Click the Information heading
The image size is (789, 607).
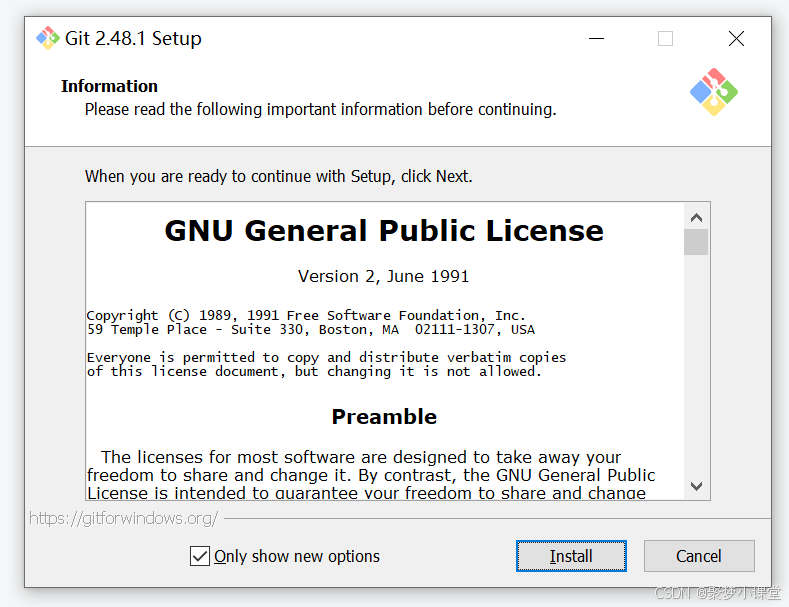coord(109,86)
